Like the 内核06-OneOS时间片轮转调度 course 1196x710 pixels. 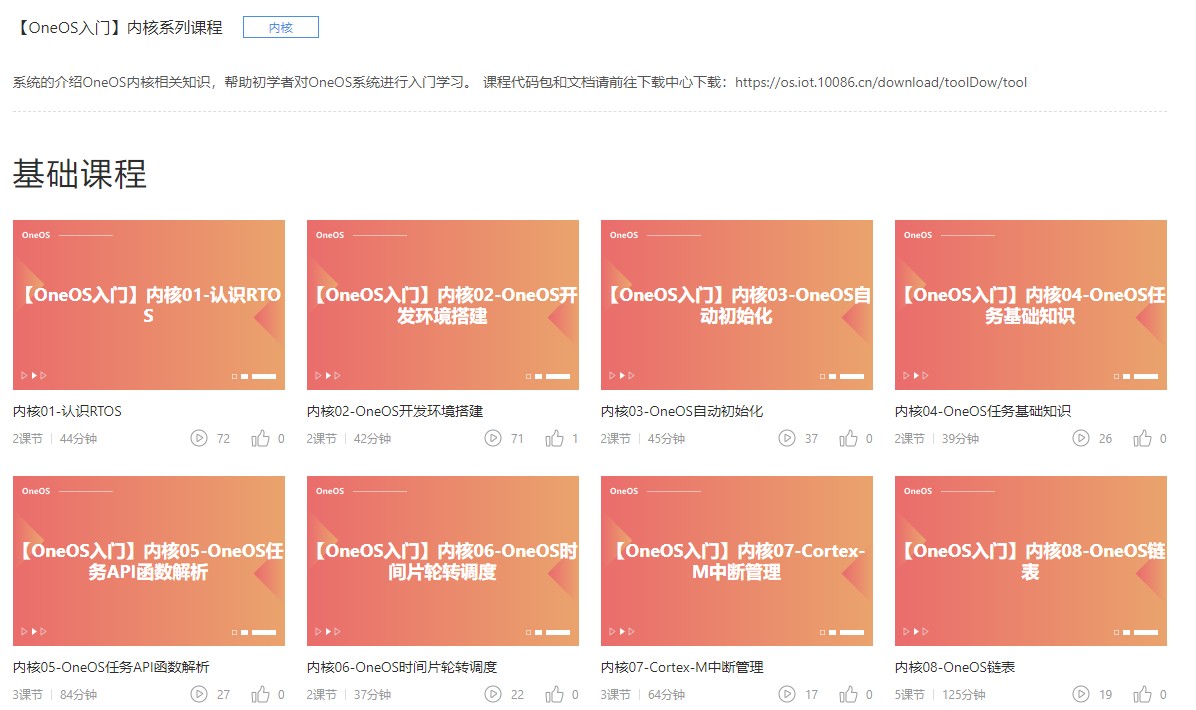tap(555, 694)
